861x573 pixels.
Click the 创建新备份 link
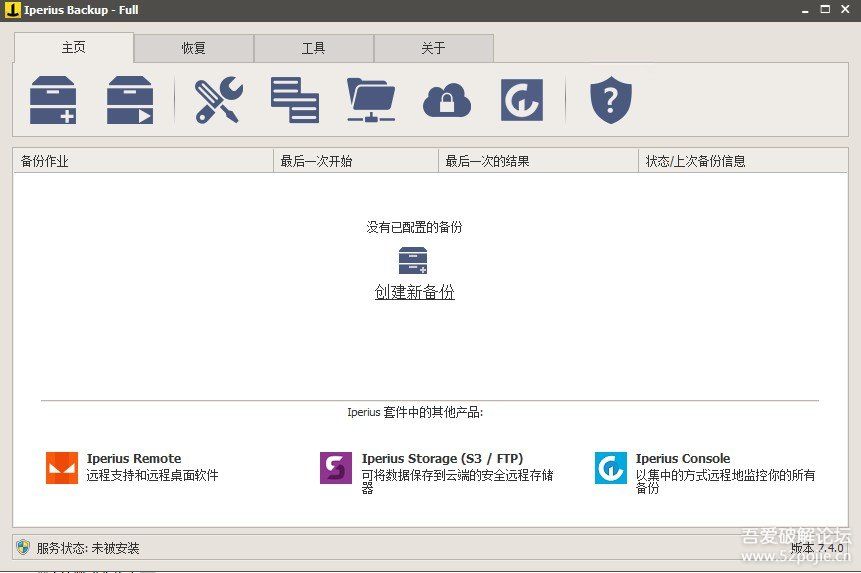coord(414,292)
